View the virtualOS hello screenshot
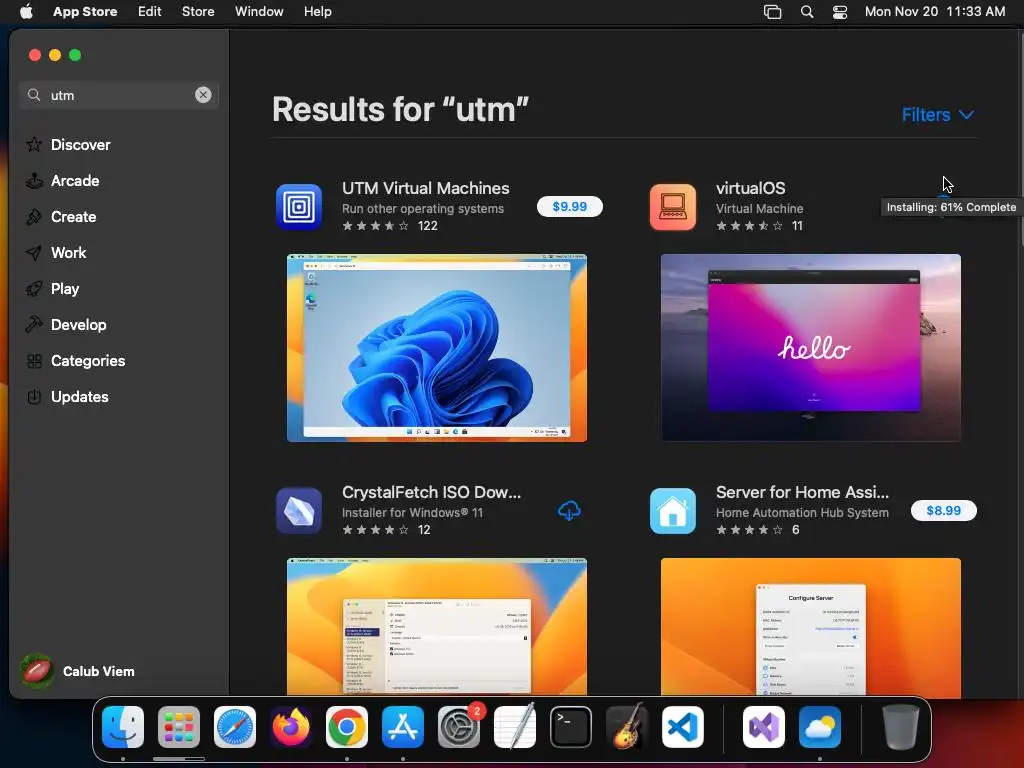This screenshot has width=1024, height=768. [x=810, y=347]
